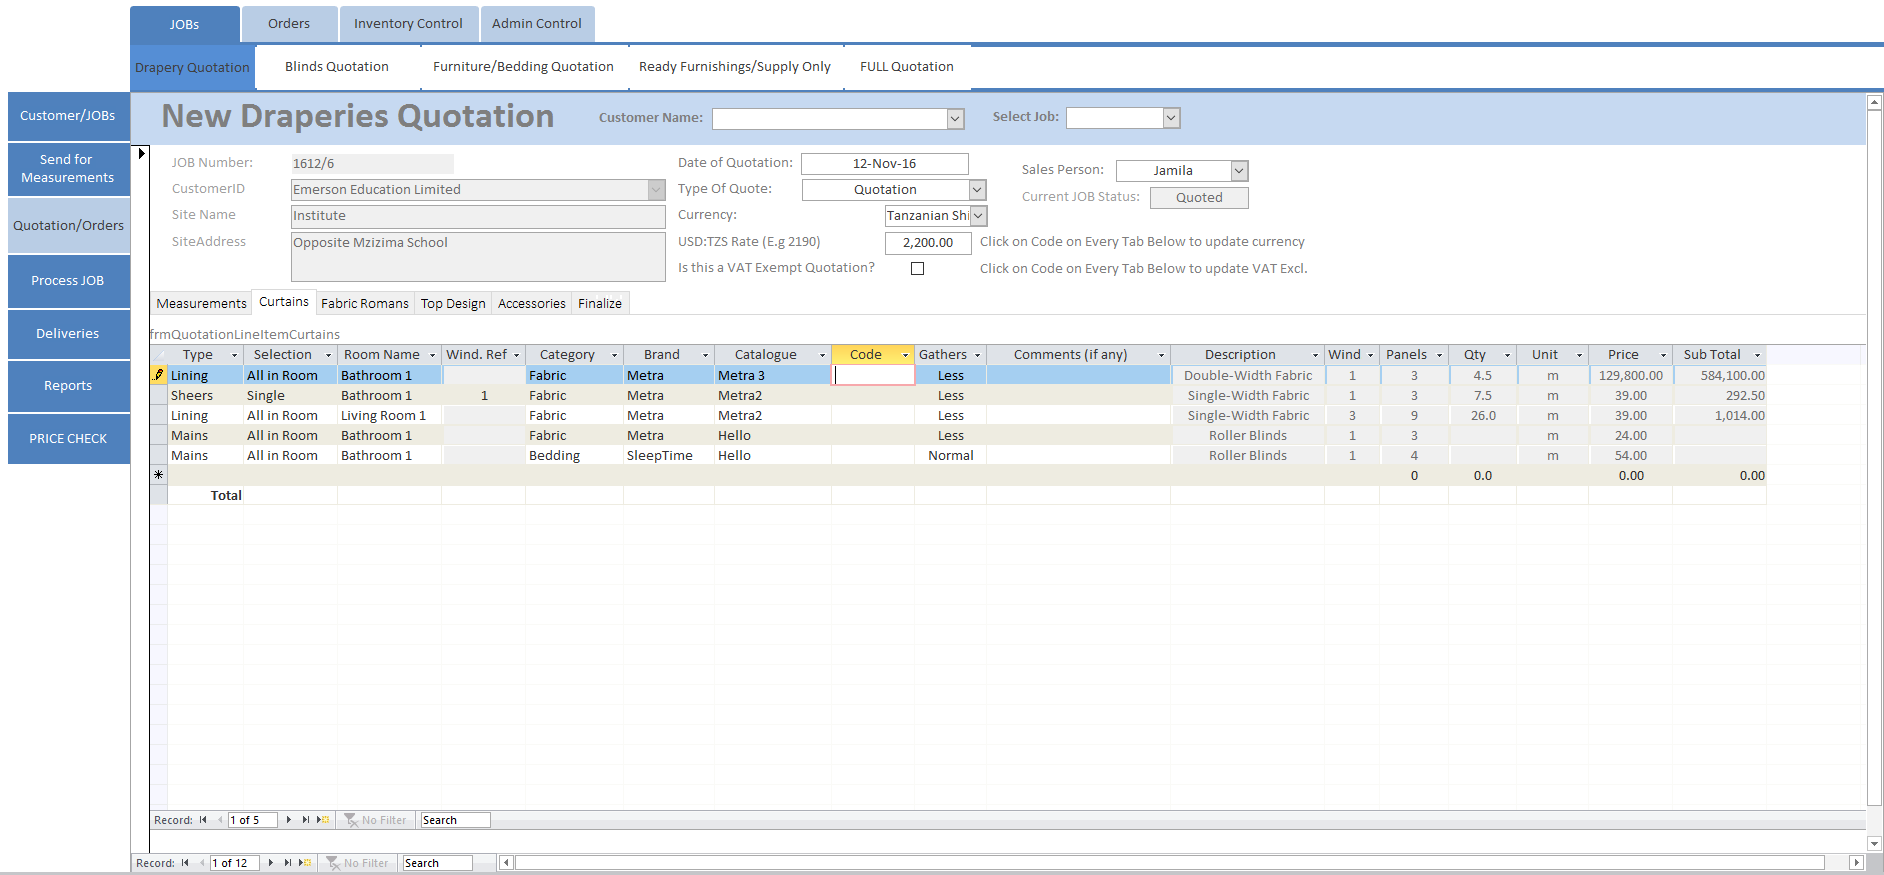Image resolution: width=1884 pixels, height=875 pixels.
Task: Jump to last record in the 5-record navigator
Action: pyautogui.click(x=306, y=820)
